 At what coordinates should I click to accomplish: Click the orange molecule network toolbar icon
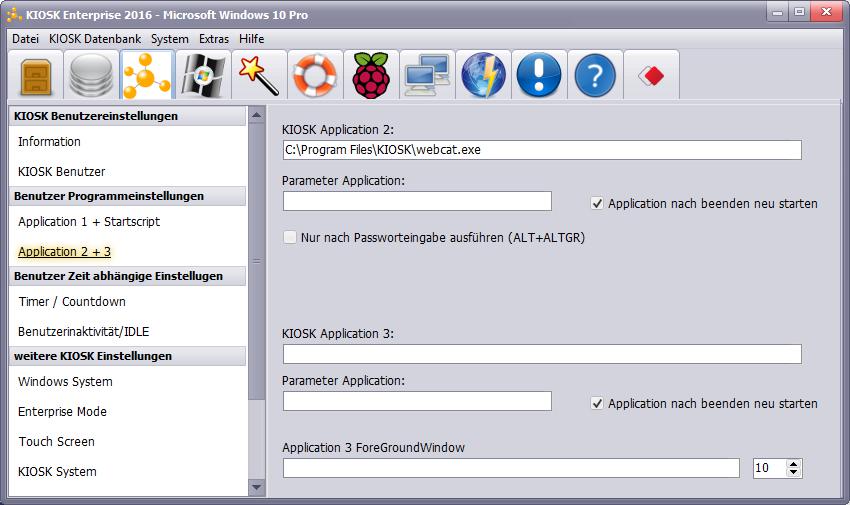point(147,75)
